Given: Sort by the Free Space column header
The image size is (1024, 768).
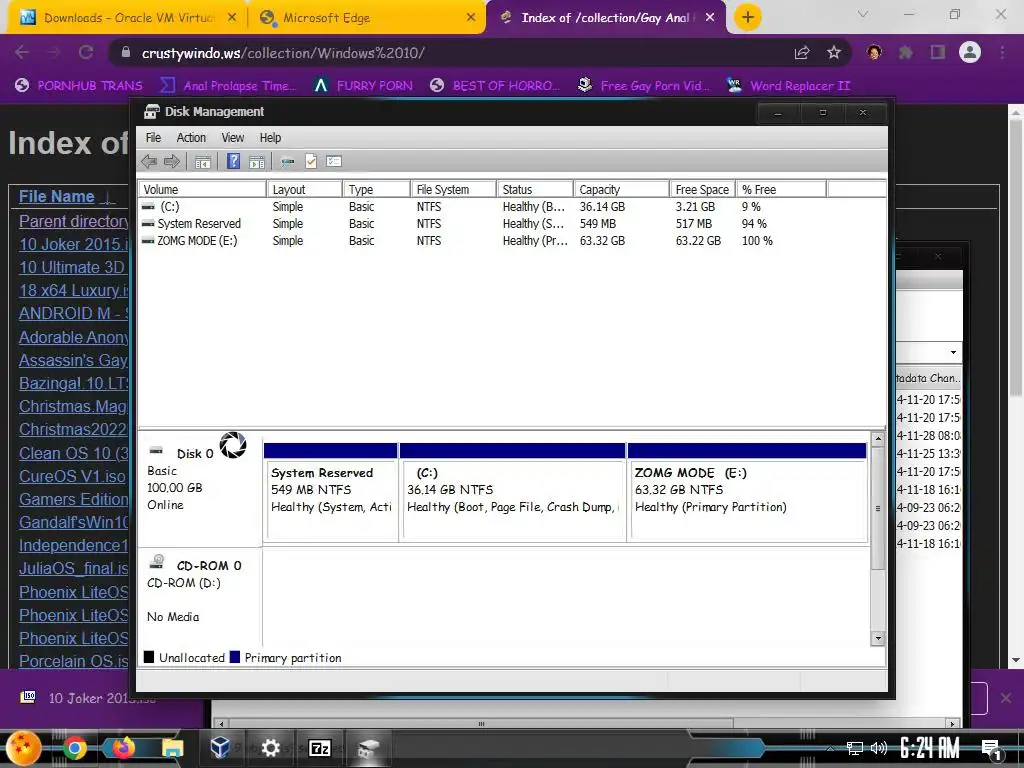Looking at the screenshot, I should [703, 189].
